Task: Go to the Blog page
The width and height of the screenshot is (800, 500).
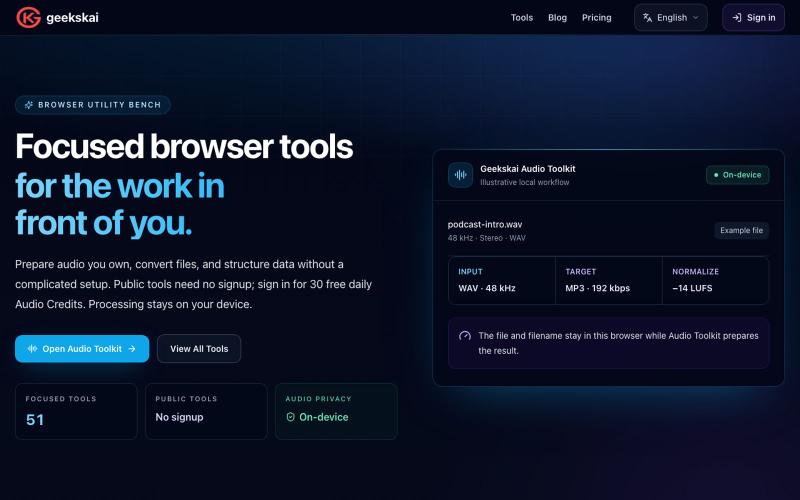Action: pos(557,17)
